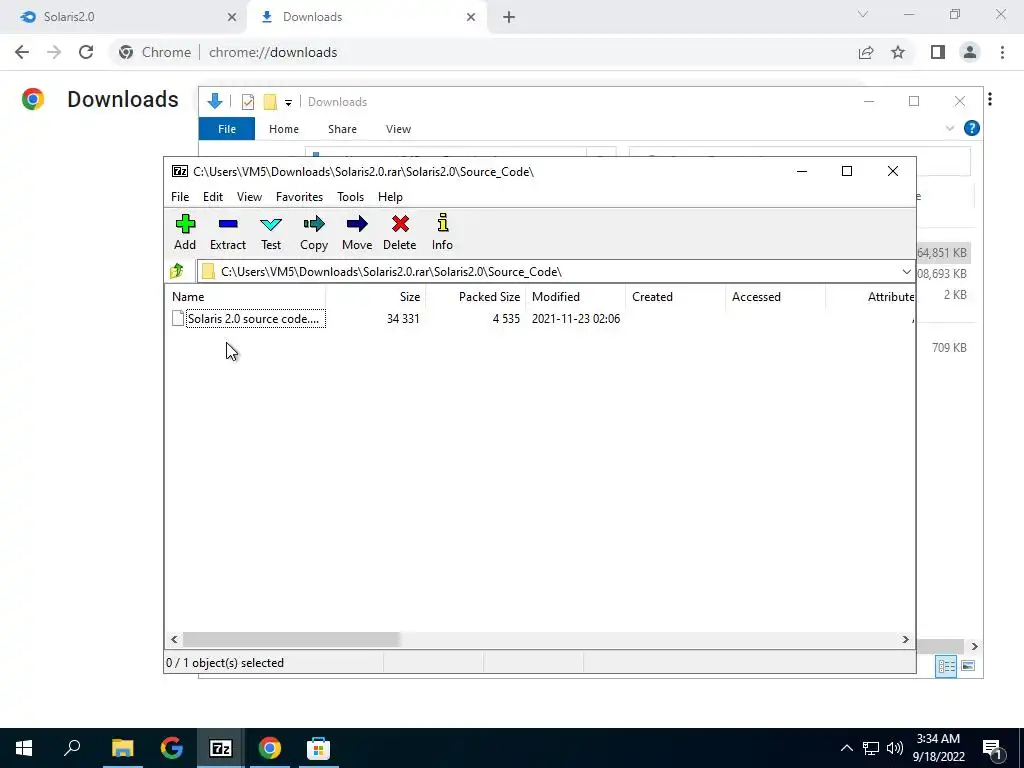Click the Chrome tab search chevron
The width and height of the screenshot is (1024, 768).
pos(863,14)
